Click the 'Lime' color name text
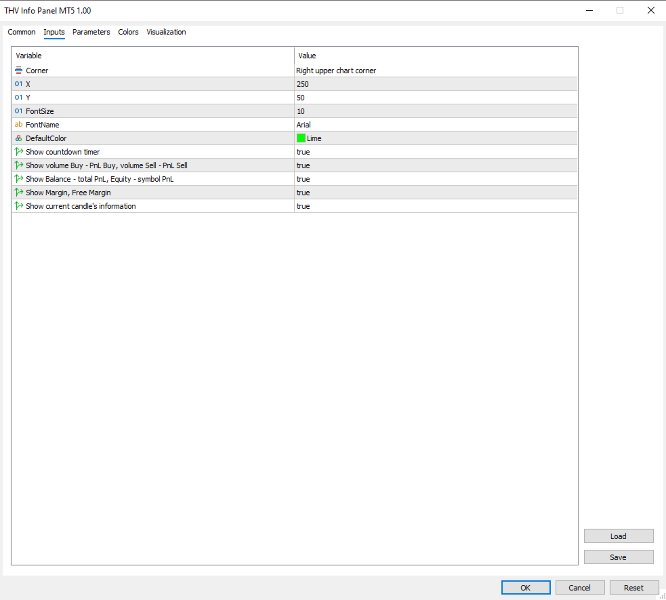Viewport: 666px width, 600px height. click(x=314, y=138)
